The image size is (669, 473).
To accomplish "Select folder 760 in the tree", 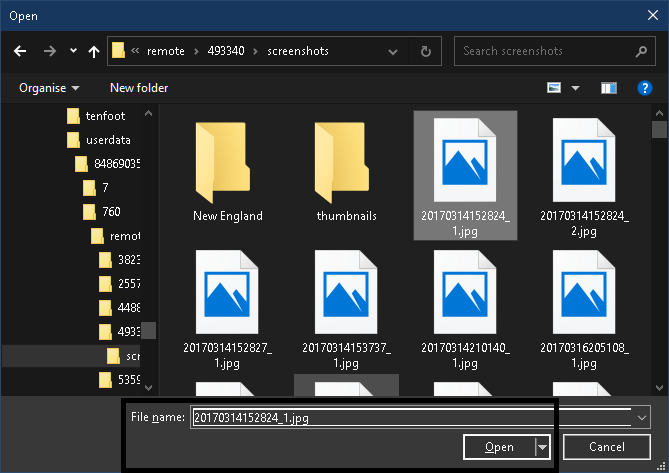I will pyautogui.click(x=102, y=212).
